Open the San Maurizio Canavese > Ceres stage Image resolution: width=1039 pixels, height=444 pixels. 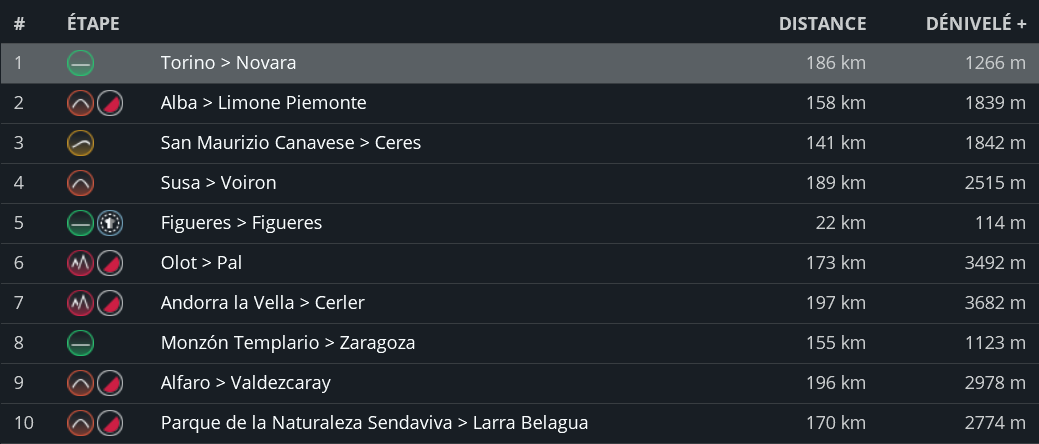[290, 143]
